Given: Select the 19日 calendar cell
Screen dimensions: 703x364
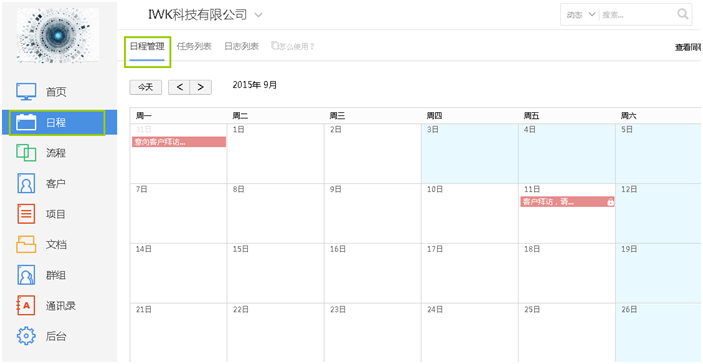Looking at the screenshot, I should (658, 273).
